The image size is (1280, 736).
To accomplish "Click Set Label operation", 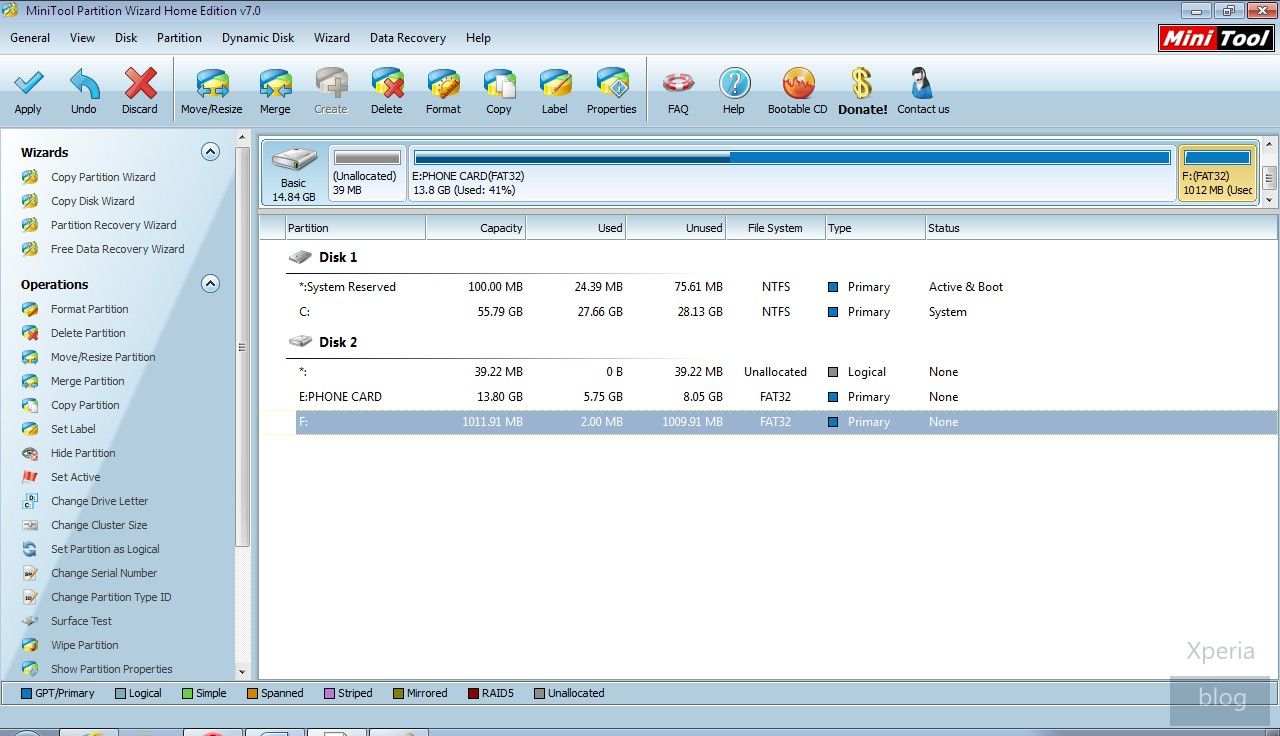I will point(73,429).
